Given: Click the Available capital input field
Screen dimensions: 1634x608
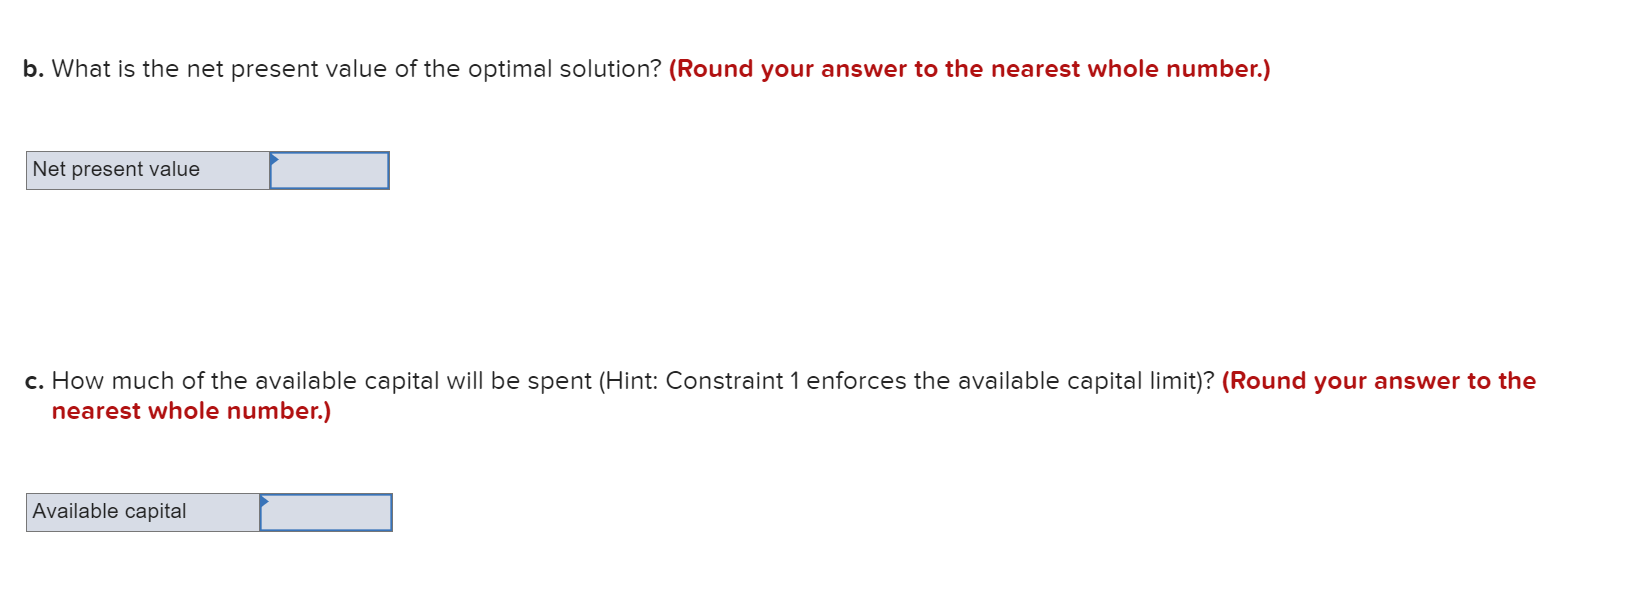Looking at the screenshot, I should point(326,512).
